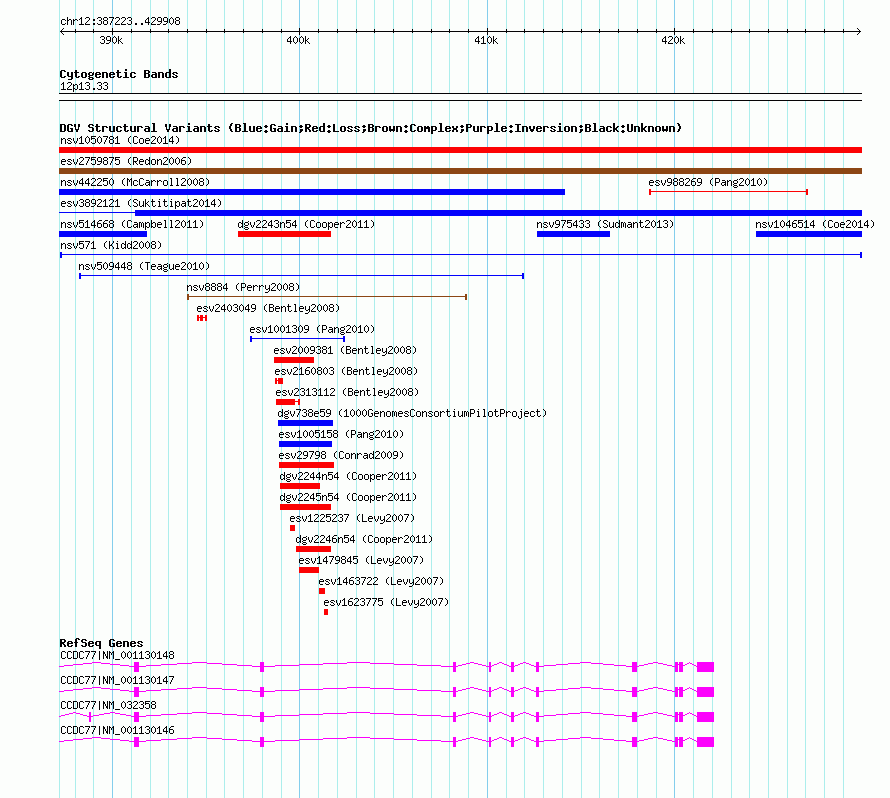
Task: Click the esv1623775 (Levy2007) label
Action: tap(386, 602)
